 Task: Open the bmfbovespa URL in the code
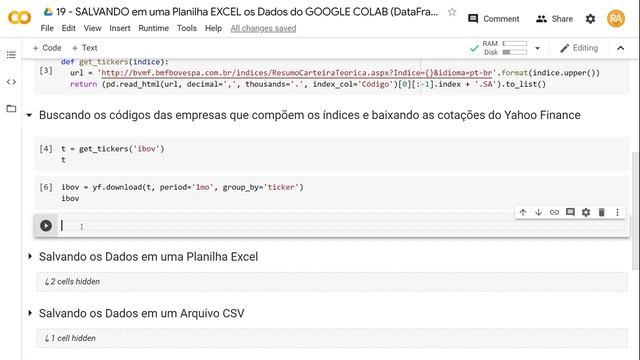pyautogui.click(x=296, y=73)
